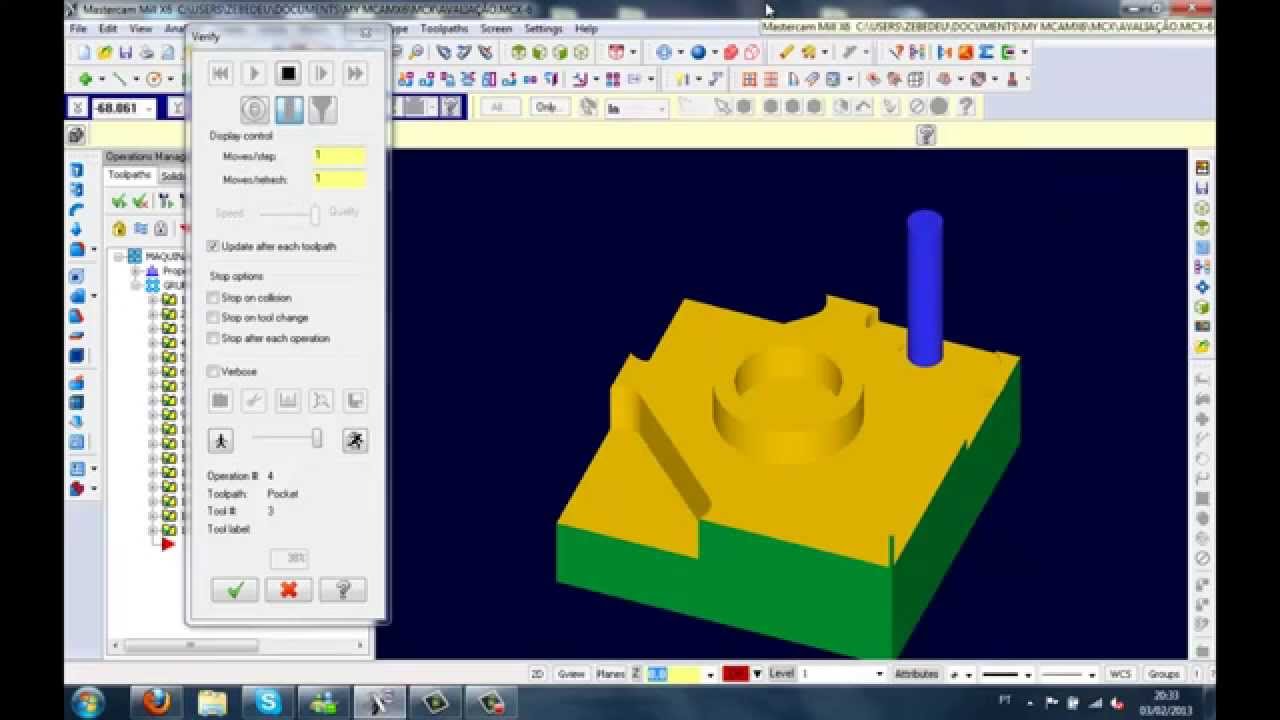This screenshot has height=720, width=1280.
Task: Open the Level dropdown in status bar
Action: click(x=880, y=674)
